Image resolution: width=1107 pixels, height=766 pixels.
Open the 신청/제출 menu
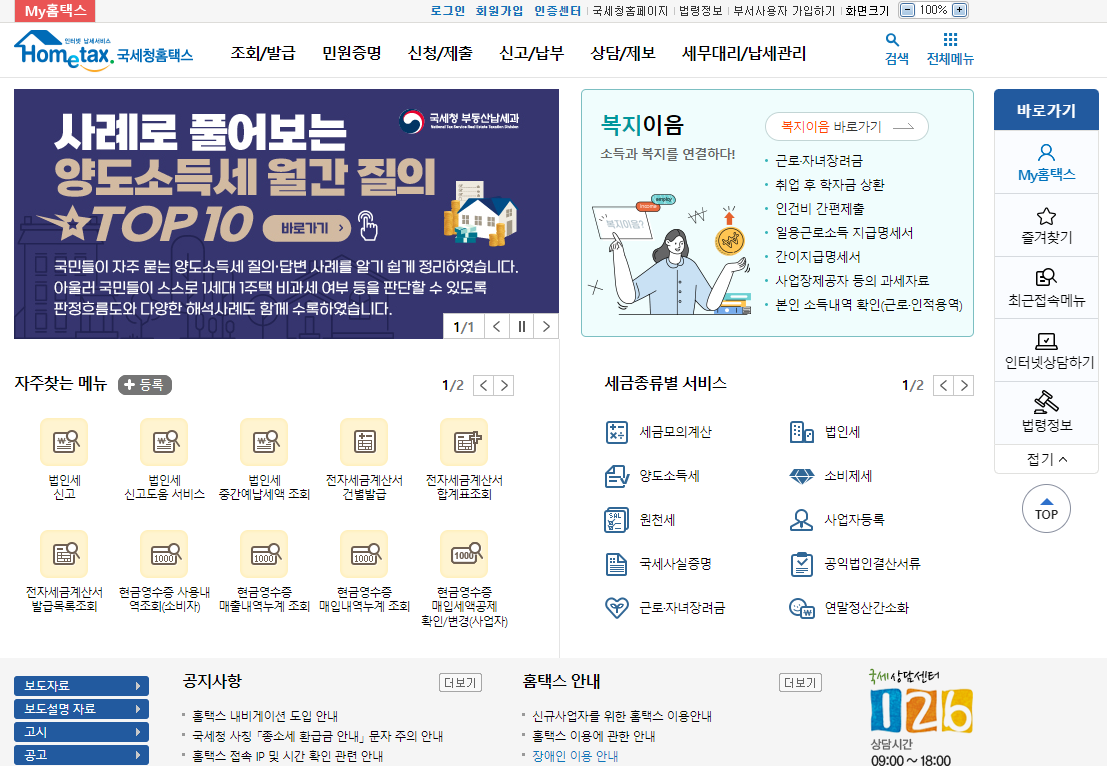[440, 53]
